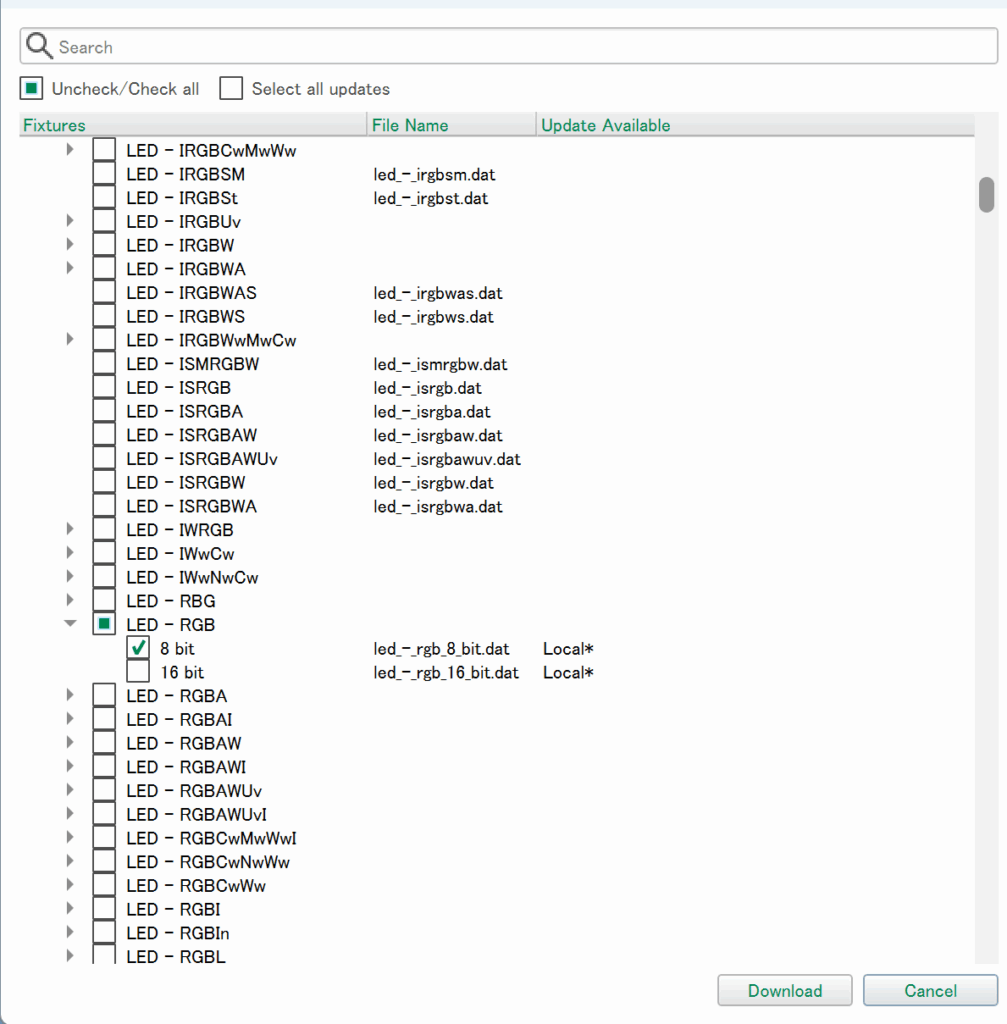Sort by File Name column header
The image size is (1007, 1024).
[451, 125]
